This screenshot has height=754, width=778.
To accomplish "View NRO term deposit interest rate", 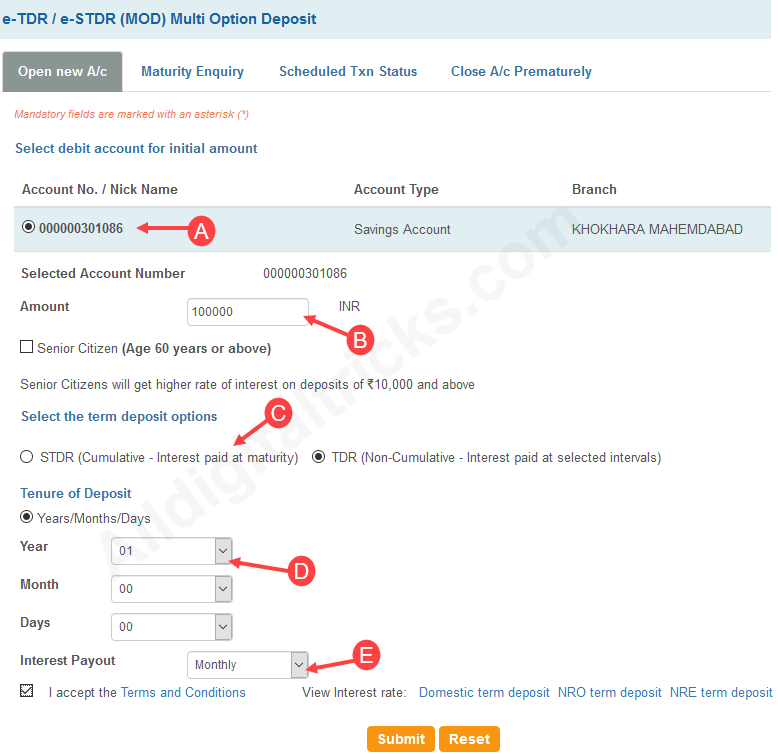I will pyautogui.click(x=609, y=692).
